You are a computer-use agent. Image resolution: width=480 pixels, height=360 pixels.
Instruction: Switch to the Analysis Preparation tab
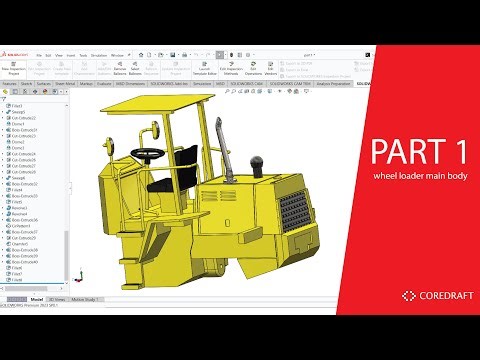click(333, 84)
